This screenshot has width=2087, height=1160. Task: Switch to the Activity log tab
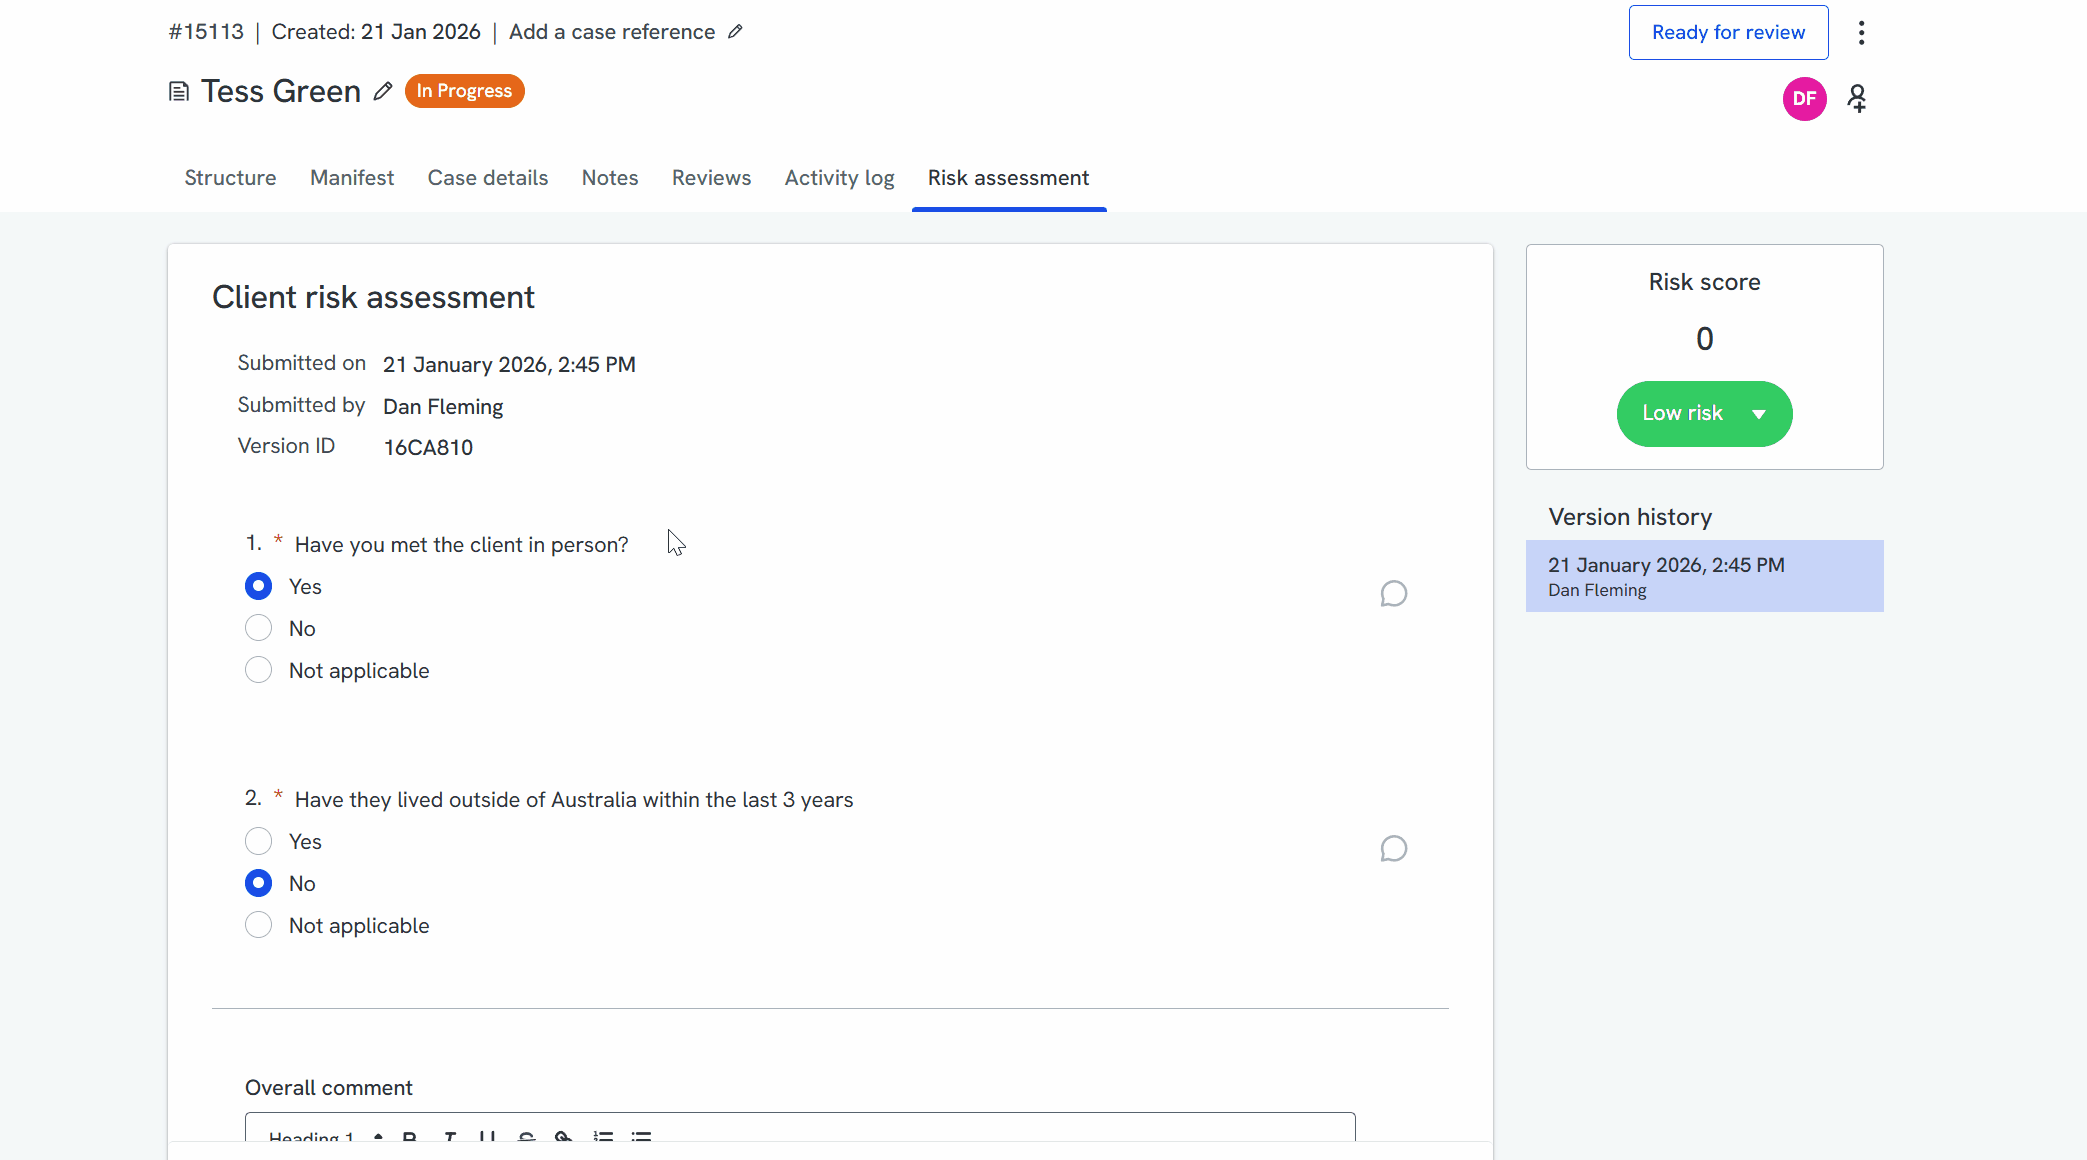tap(839, 178)
